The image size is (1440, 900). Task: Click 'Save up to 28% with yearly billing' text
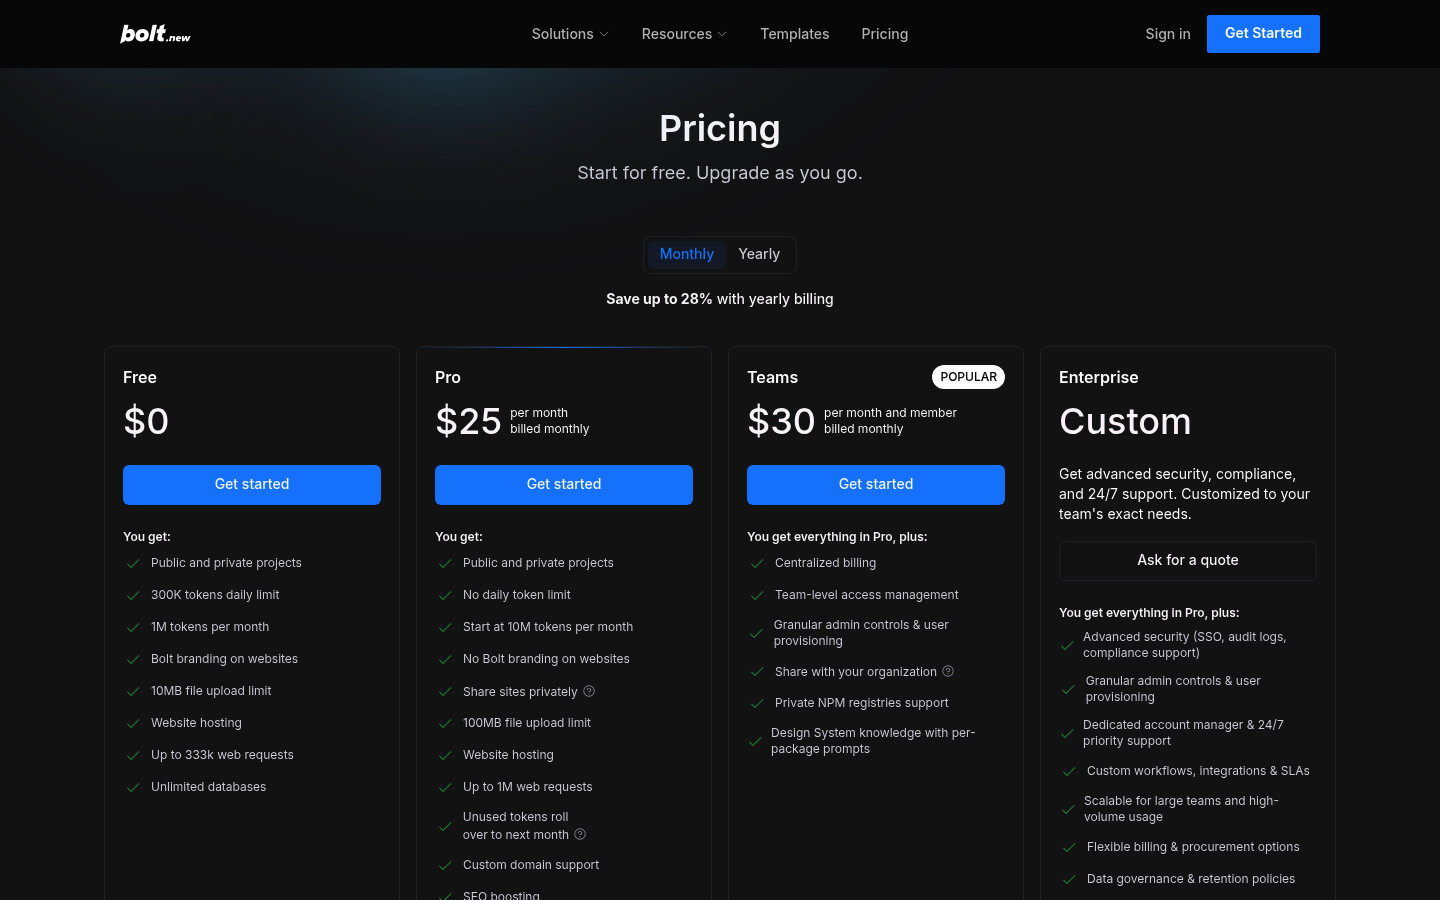[x=720, y=299]
